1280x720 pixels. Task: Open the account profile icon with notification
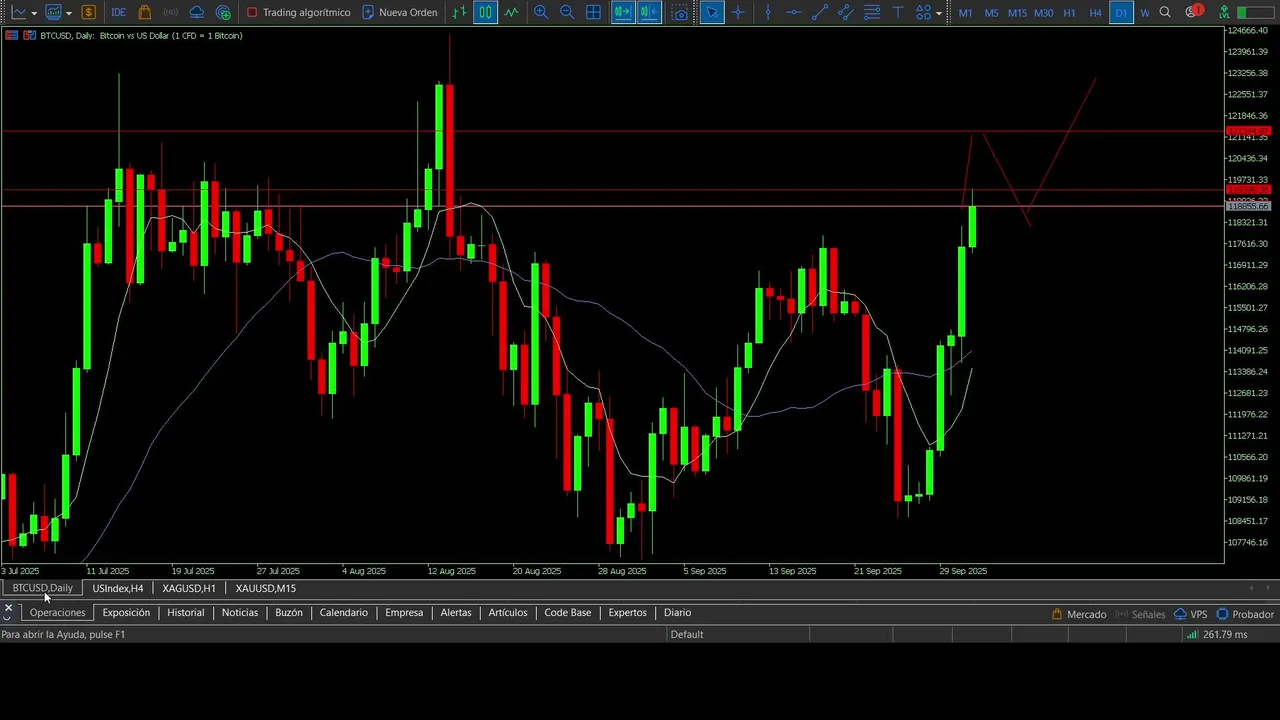pyautogui.click(x=1192, y=12)
